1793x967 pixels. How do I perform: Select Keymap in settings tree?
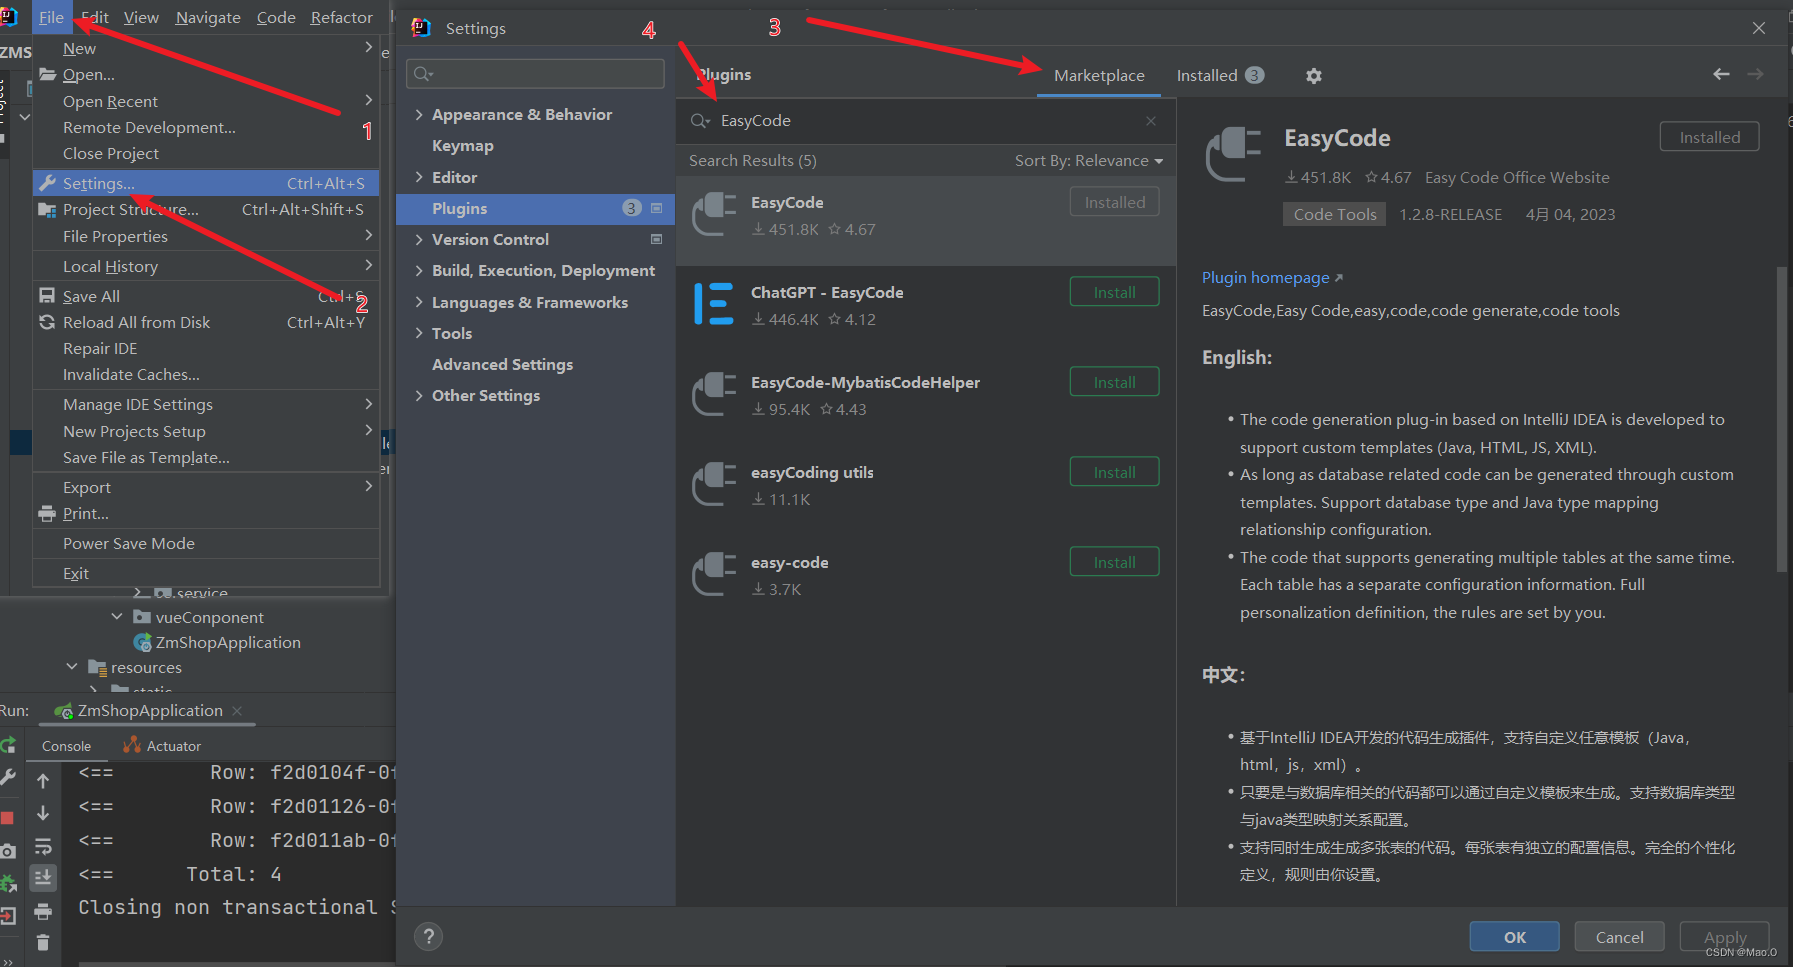point(463,146)
